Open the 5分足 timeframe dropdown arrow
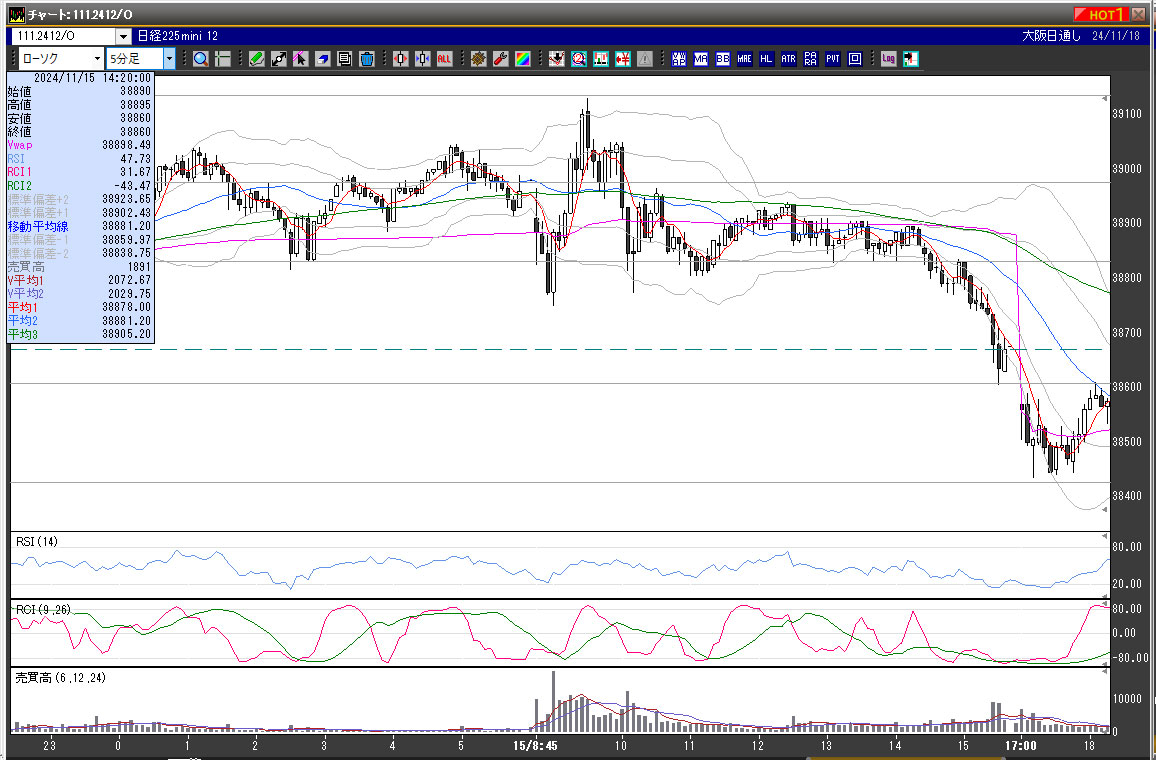Viewport: 1156px width, 760px height. click(169, 59)
